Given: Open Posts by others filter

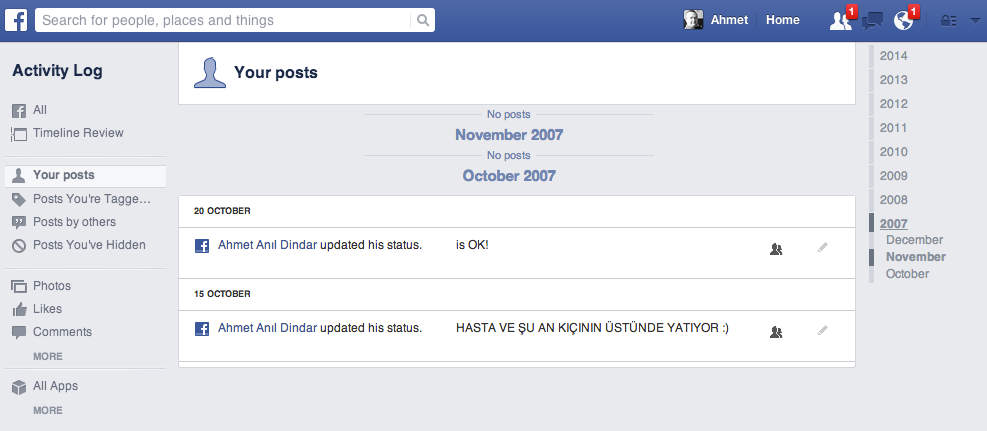Looking at the screenshot, I should coord(74,222).
